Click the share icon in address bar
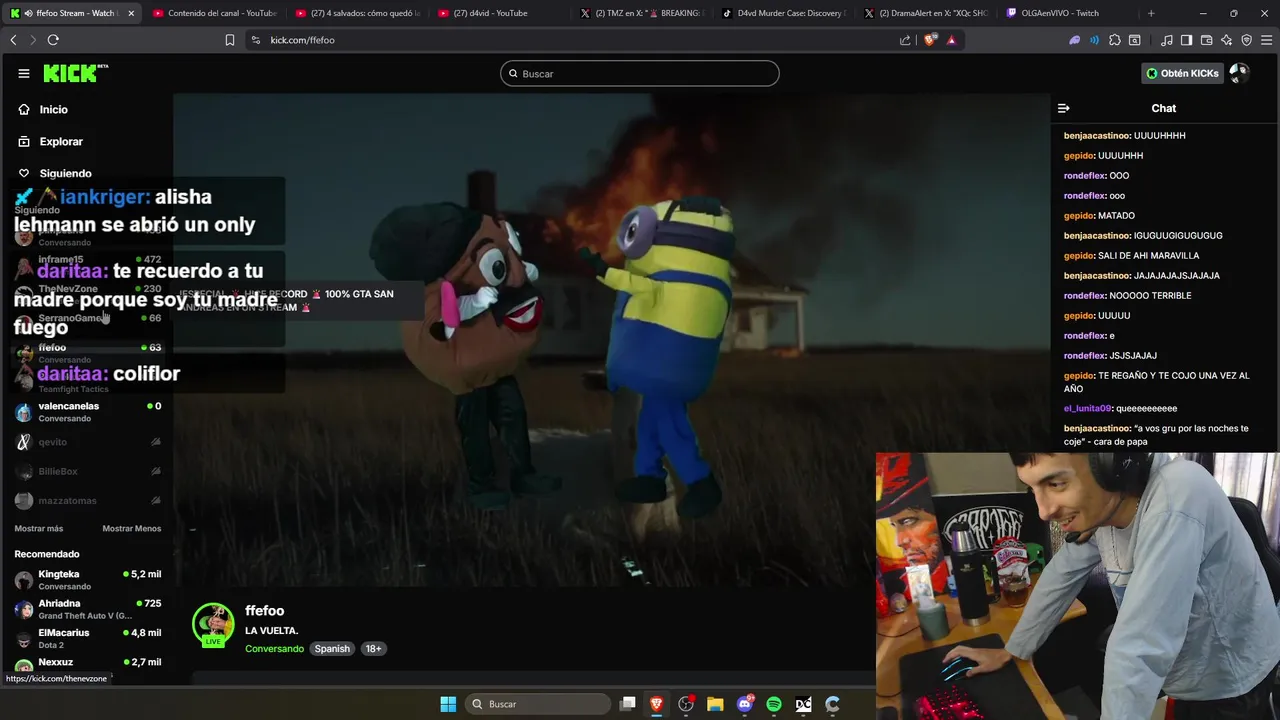Image resolution: width=1280 pixels, height=720 pixels. click(905, 40)
